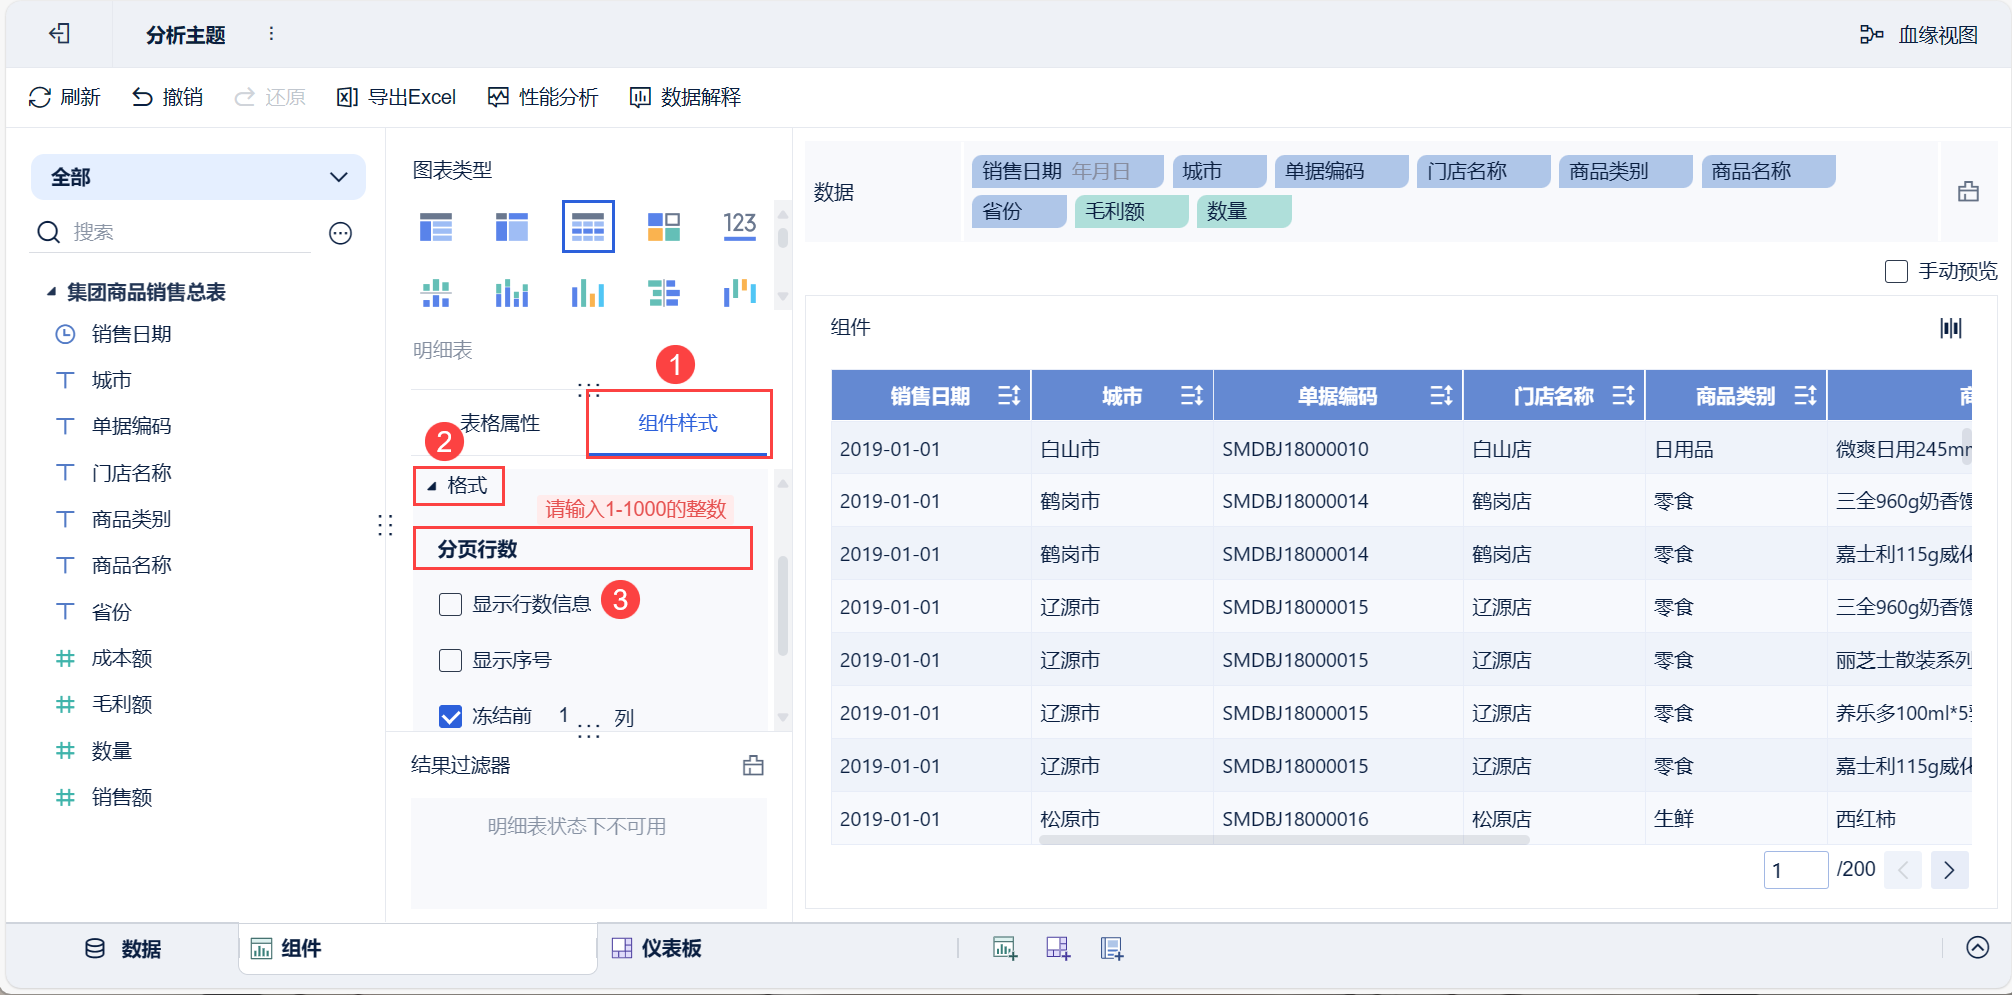The image size is (2012, 995).
Task: Choose the horizontal stacked bar chart icon
Action: click(664, 293)
